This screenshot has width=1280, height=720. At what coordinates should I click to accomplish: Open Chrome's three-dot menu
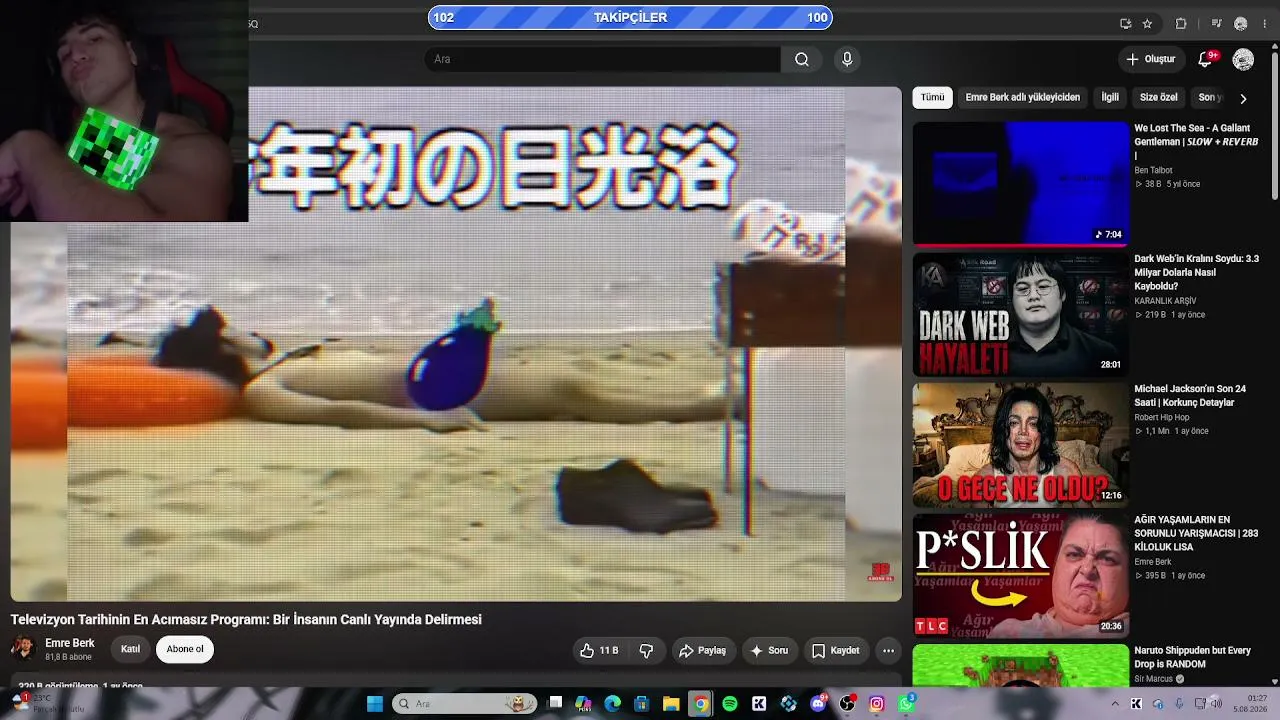click(1264, 24)
